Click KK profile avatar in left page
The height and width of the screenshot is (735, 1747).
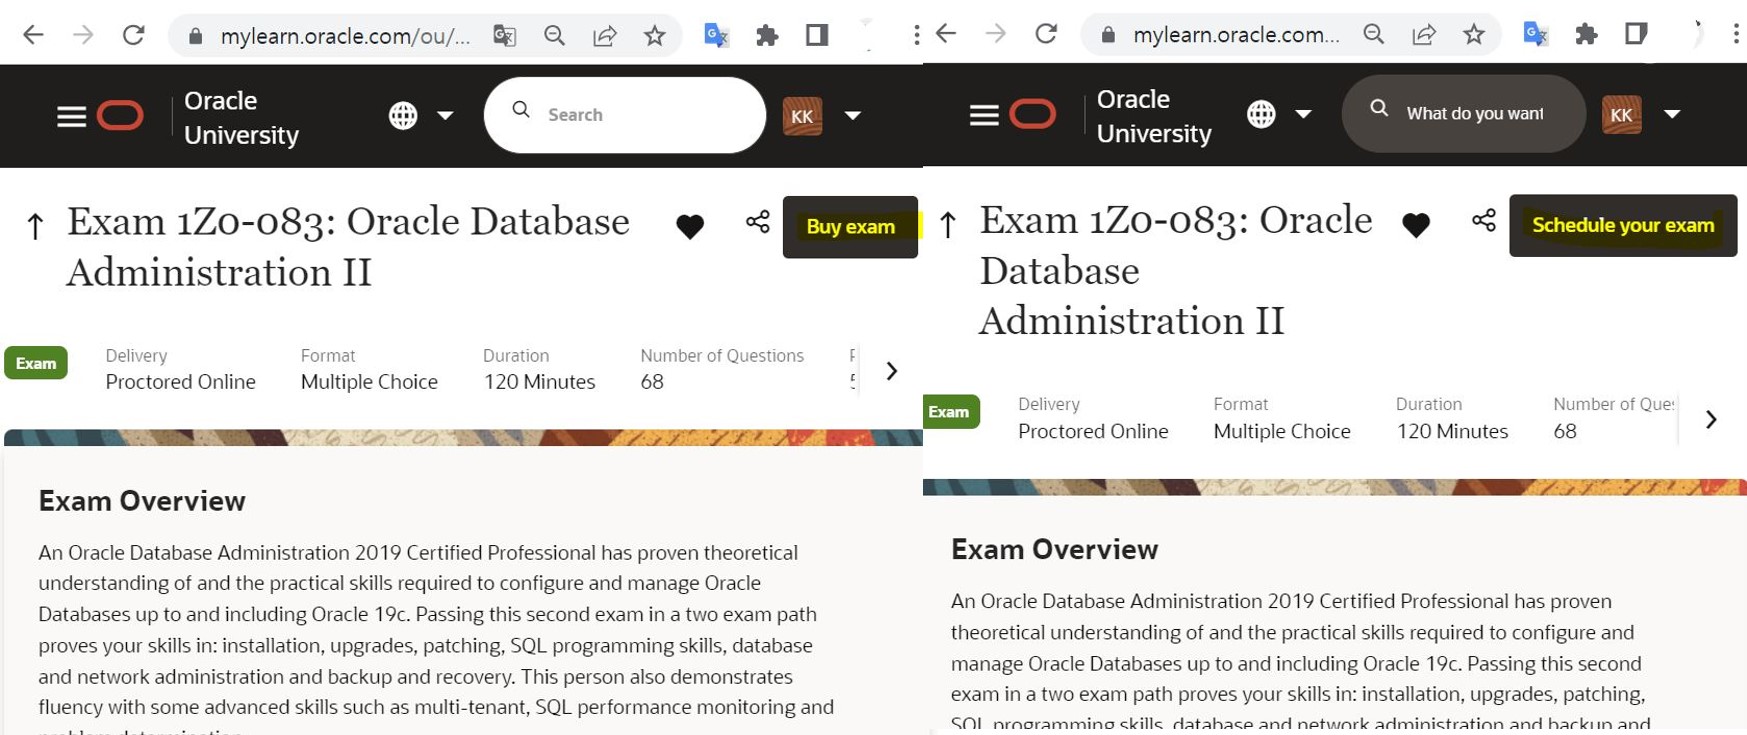pos(802,116)
